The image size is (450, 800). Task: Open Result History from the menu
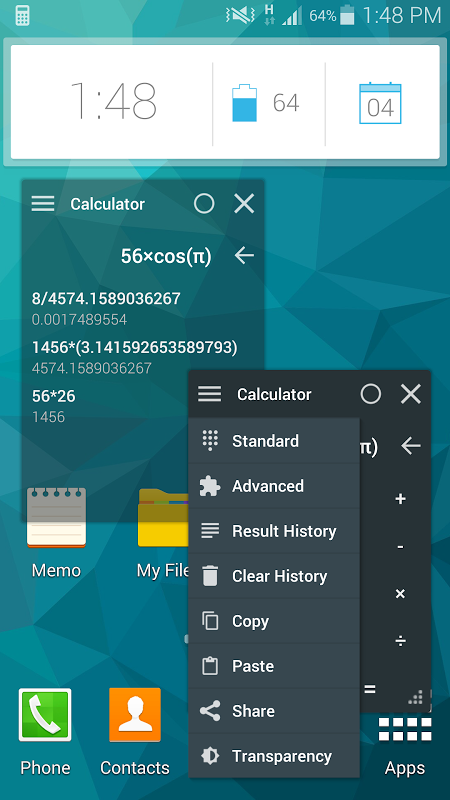[274, 531]
